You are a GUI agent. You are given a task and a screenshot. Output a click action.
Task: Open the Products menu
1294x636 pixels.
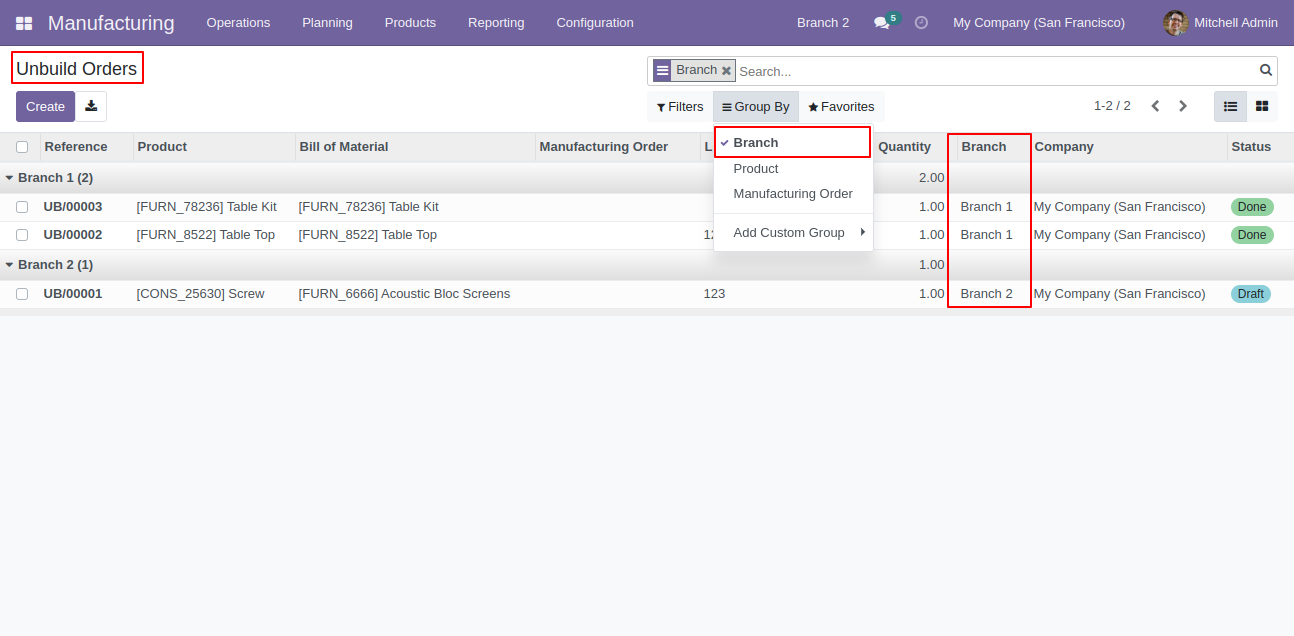410,23
